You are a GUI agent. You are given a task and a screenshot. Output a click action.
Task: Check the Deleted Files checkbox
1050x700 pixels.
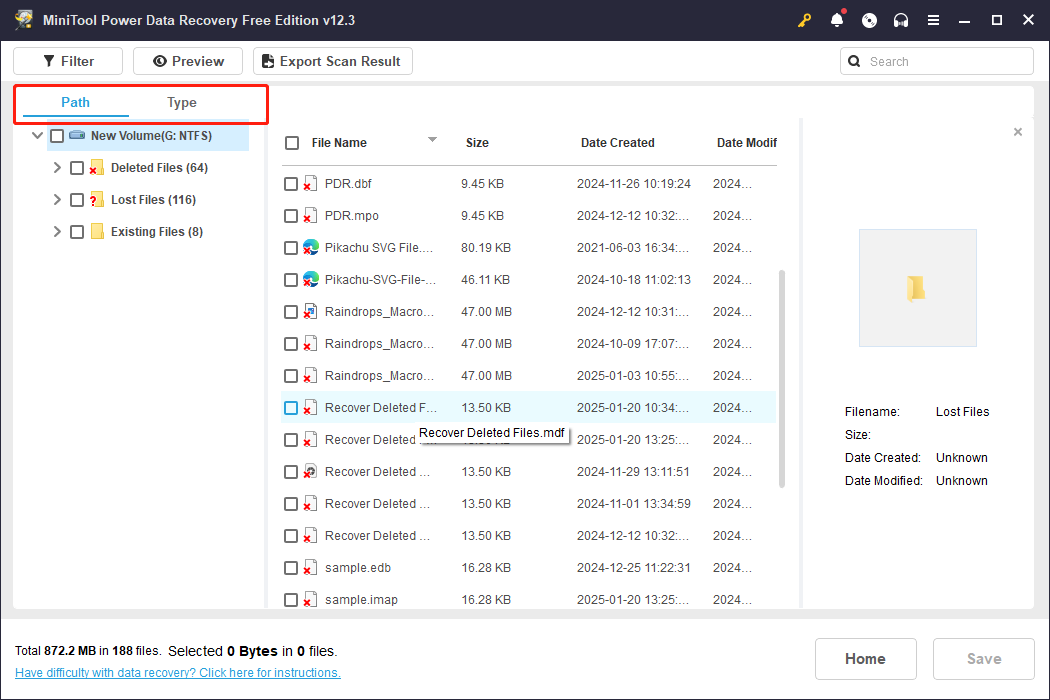pyautogui.click(x=77, y=167)
